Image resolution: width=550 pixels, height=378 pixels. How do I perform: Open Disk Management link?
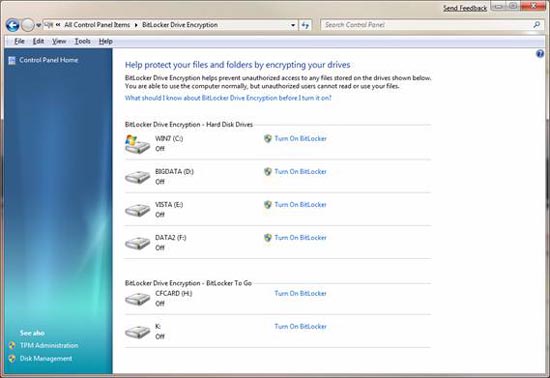pyautogui.click(x=46, y=358)
